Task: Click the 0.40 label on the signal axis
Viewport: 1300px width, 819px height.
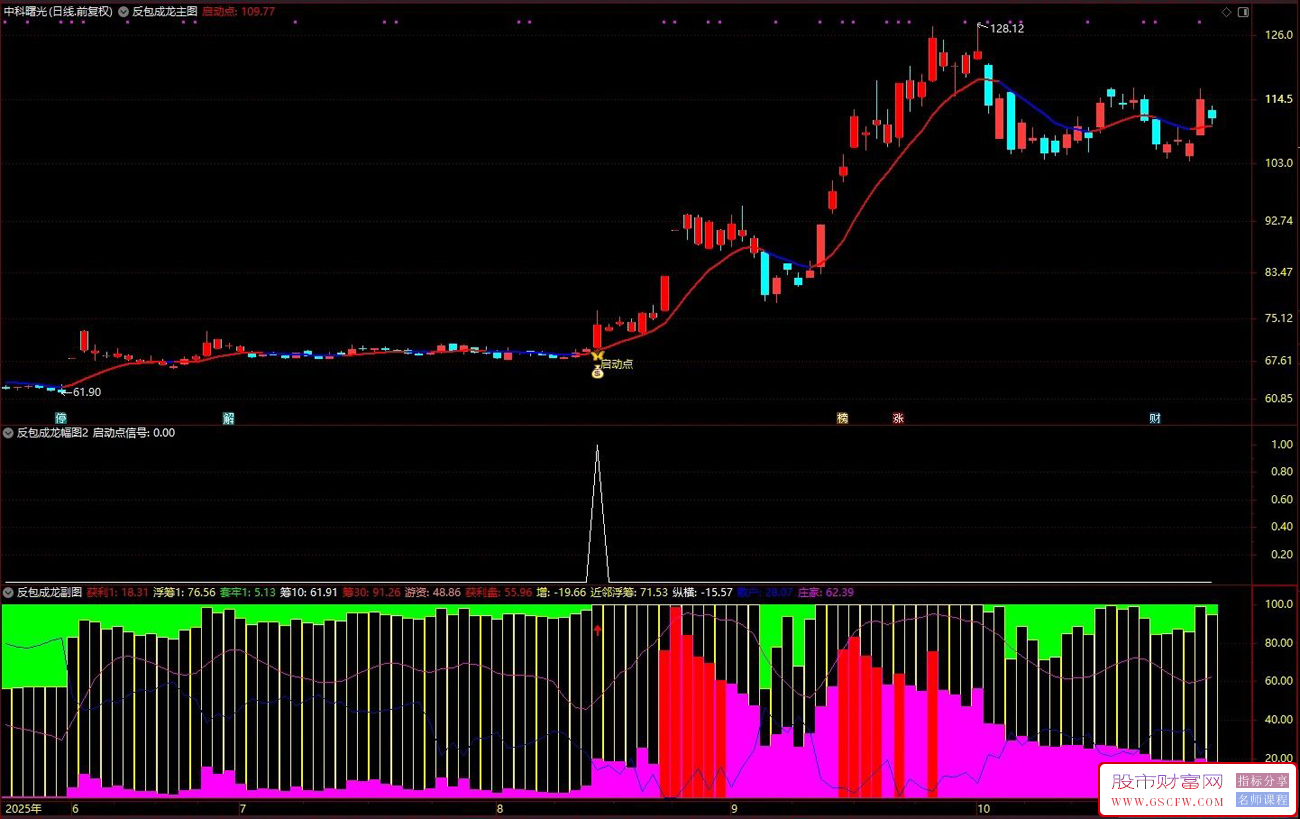Action: [1281, 526]
